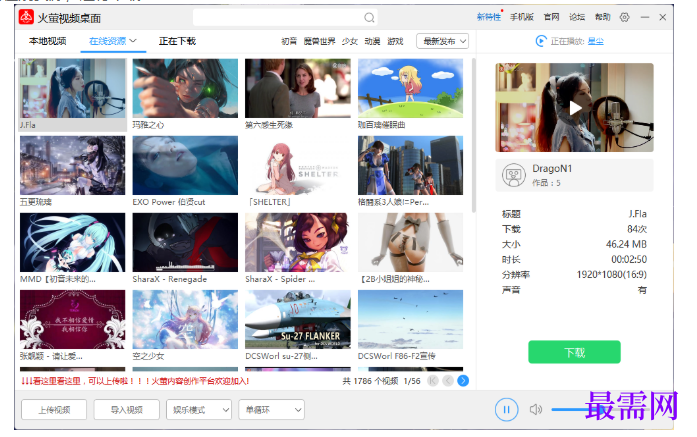Select the SharaX - Spider thumbnail
The width and height of the screenshot is (697, 437).
tap(297, 242)
